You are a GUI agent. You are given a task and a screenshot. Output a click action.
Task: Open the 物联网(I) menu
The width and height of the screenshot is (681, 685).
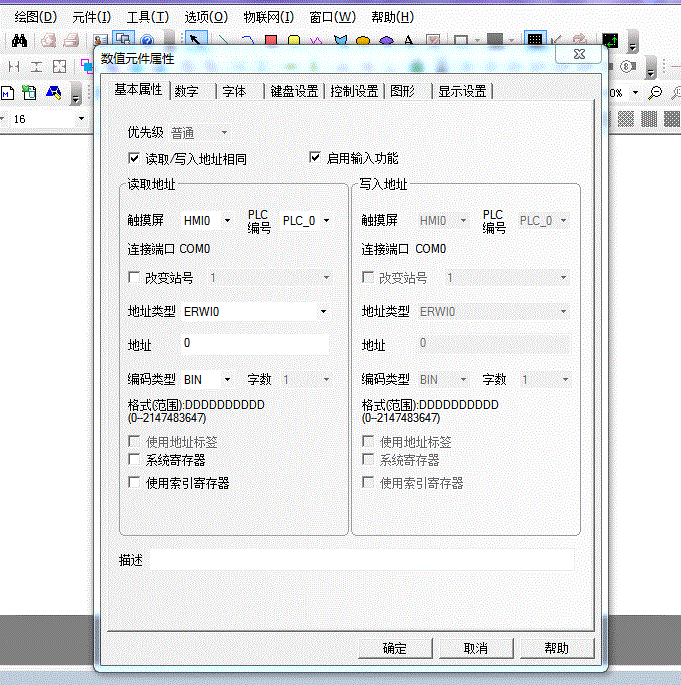(x=268, y=17)
